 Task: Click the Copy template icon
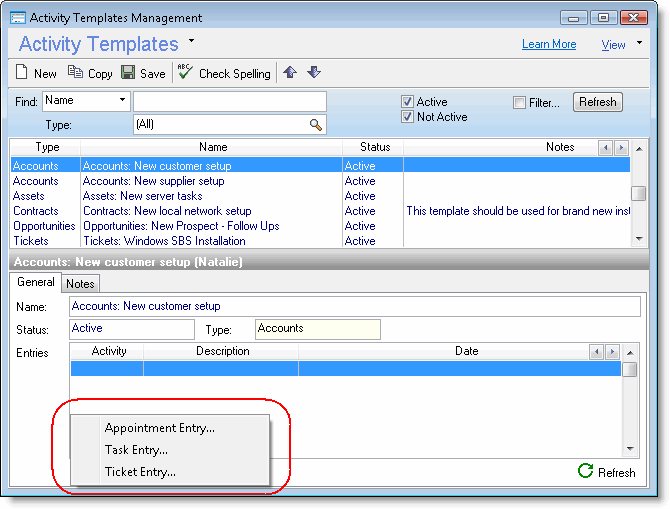coord(75,73)
